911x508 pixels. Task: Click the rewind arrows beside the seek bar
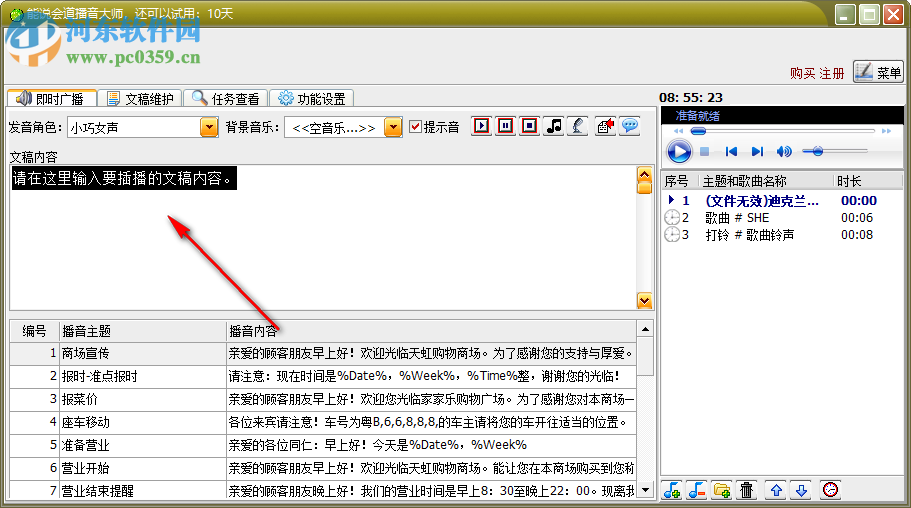tap(679, 131)
